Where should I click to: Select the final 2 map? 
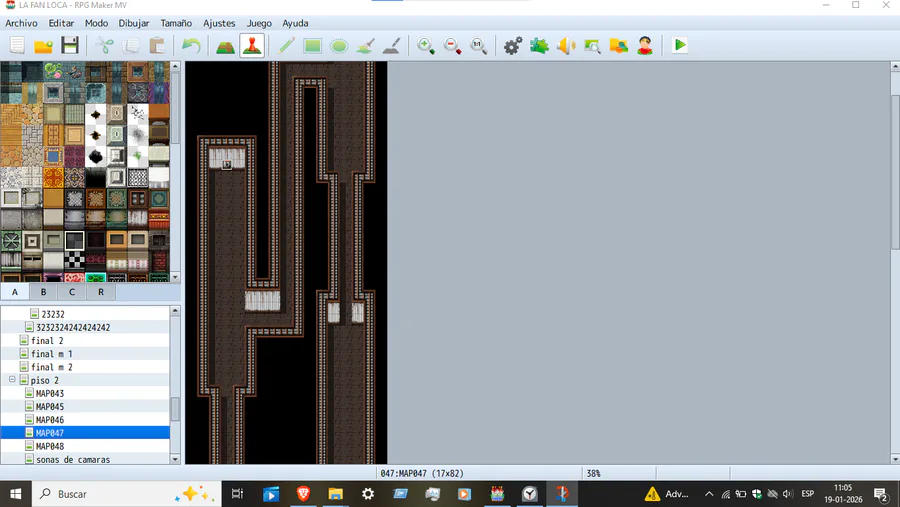(47, 340)
